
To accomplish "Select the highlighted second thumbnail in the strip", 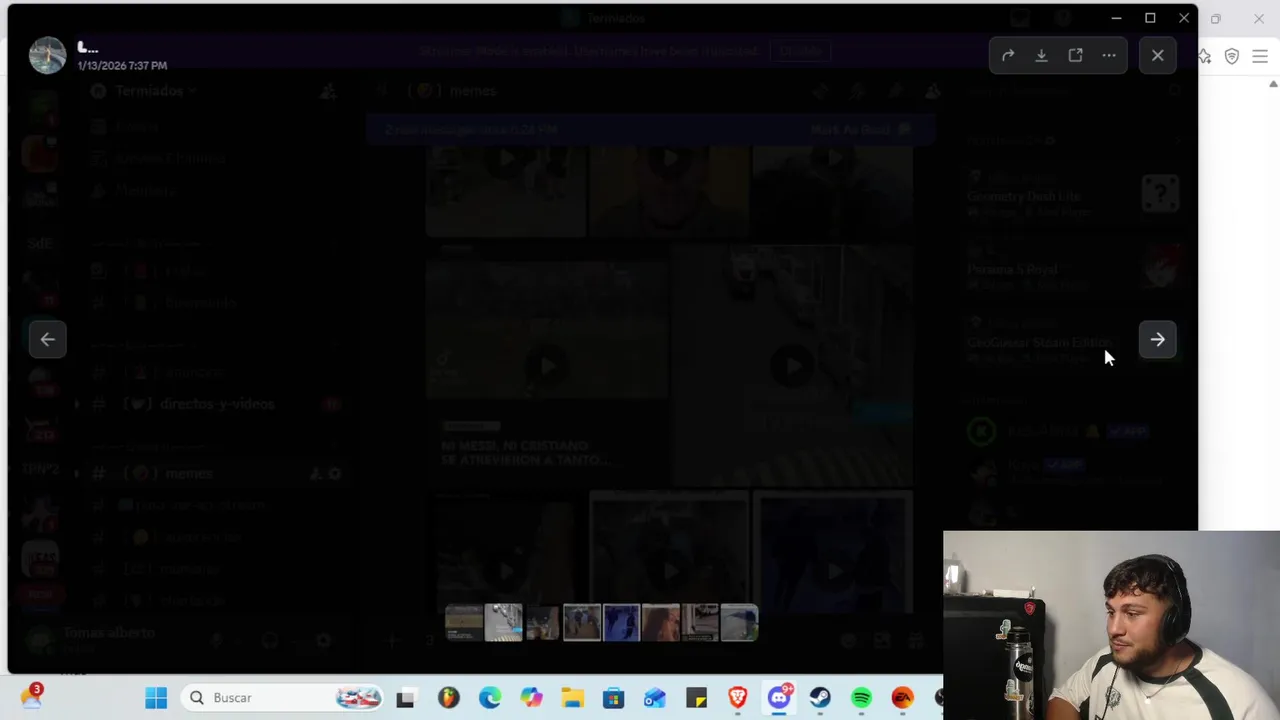I will [x=503, y=622].
